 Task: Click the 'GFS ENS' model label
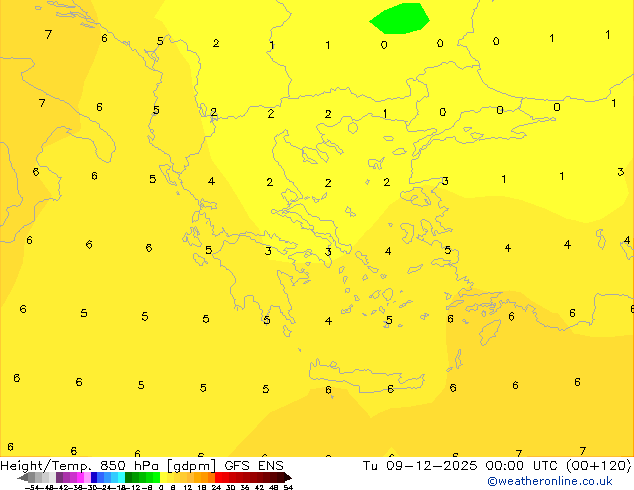click(254, 466)
